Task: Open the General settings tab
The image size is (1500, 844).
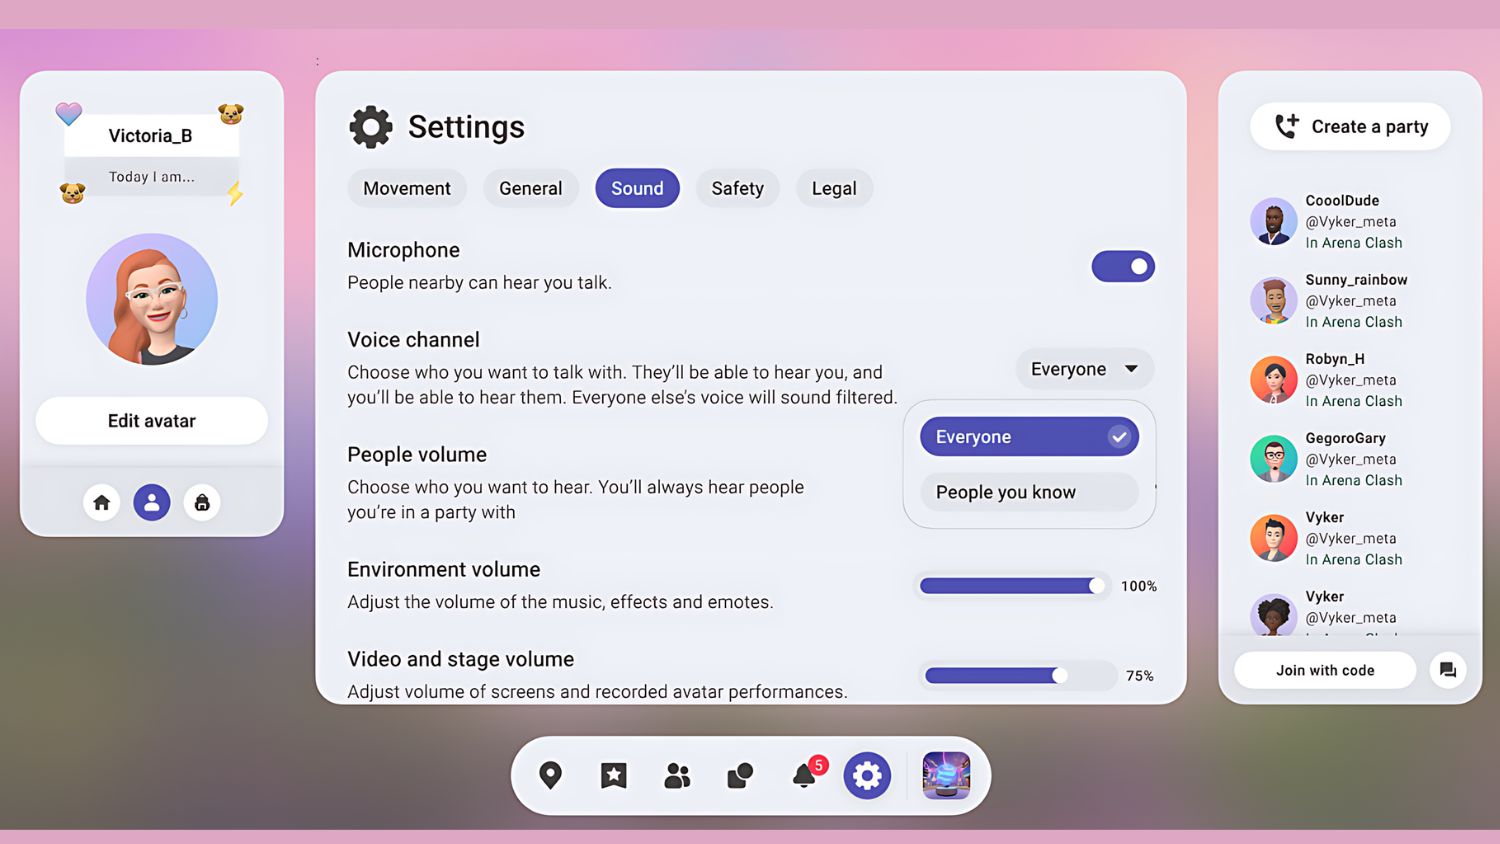Action: tap(530, 188)
